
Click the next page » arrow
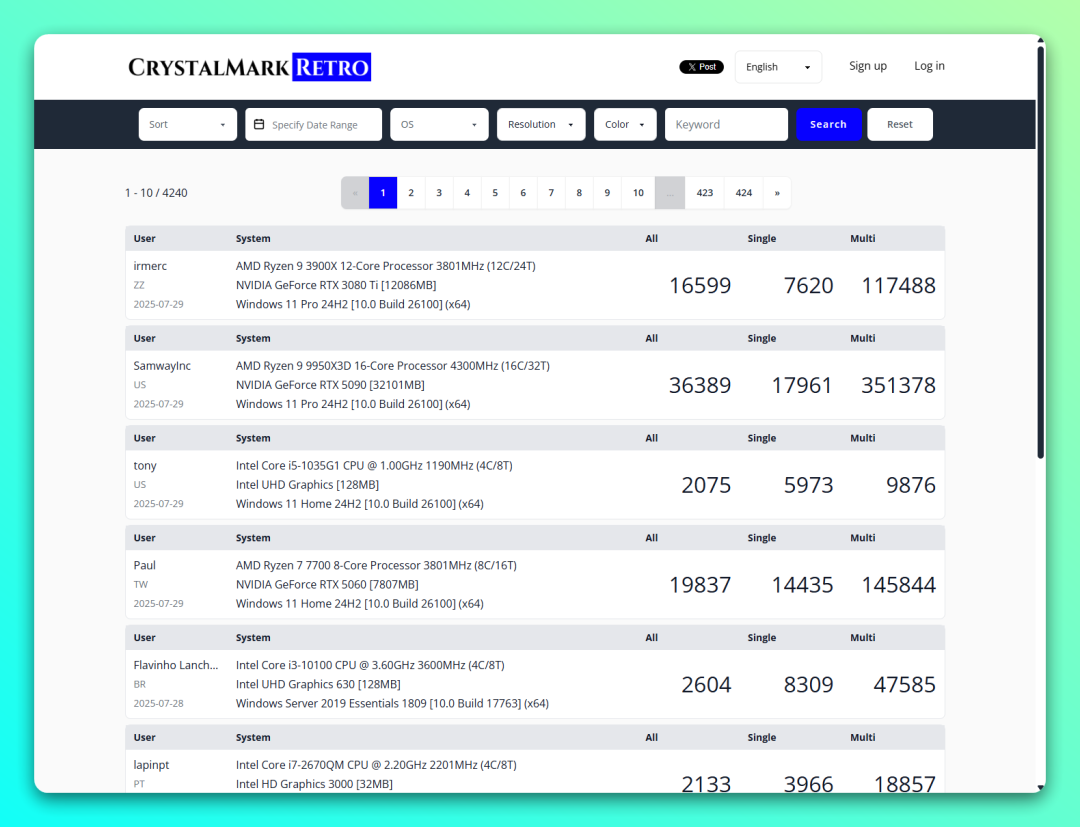pyautogui.click(x=777, y=193)
